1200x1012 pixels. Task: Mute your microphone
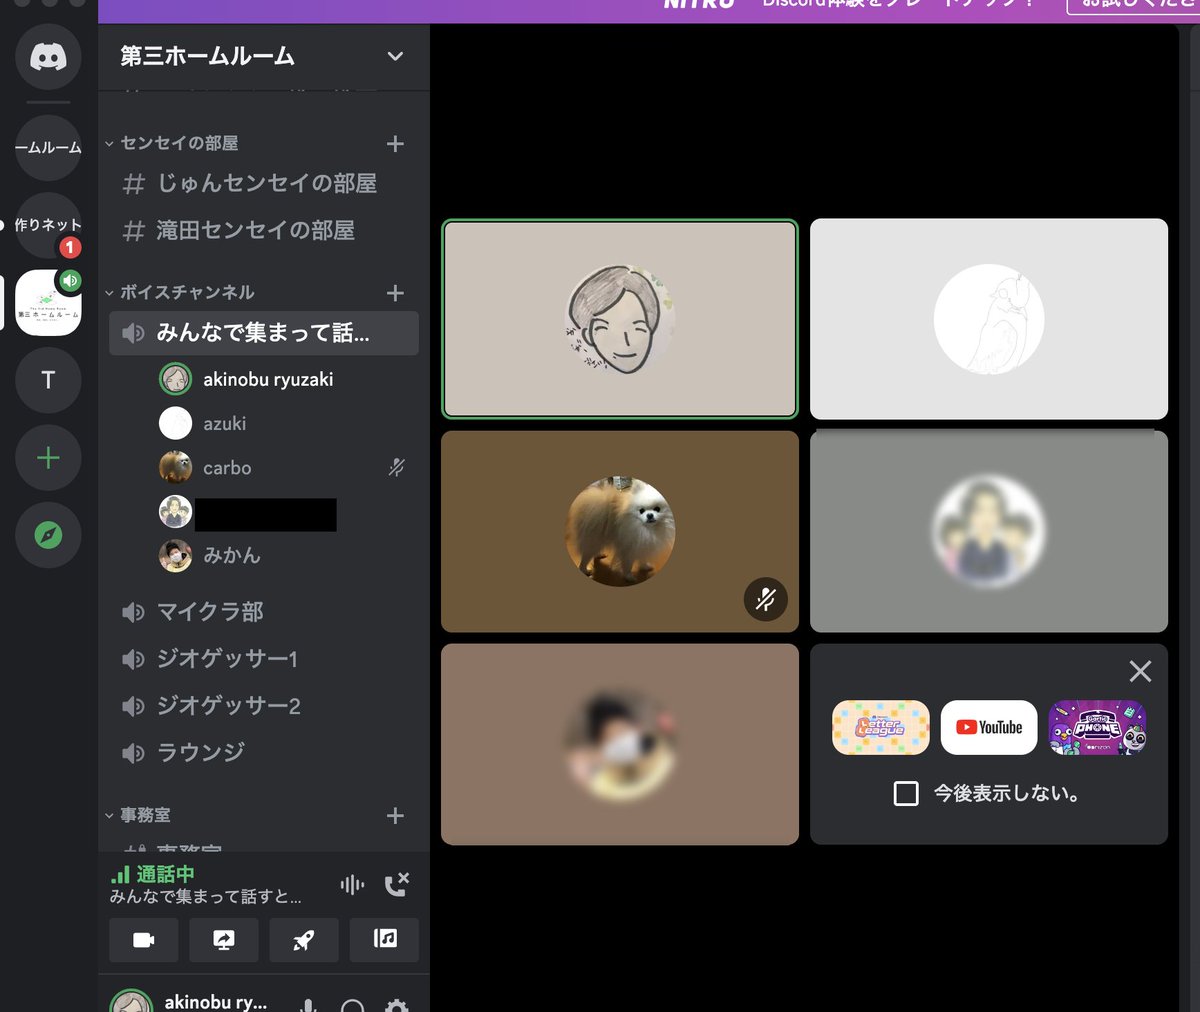click(x=308, y=1005)
